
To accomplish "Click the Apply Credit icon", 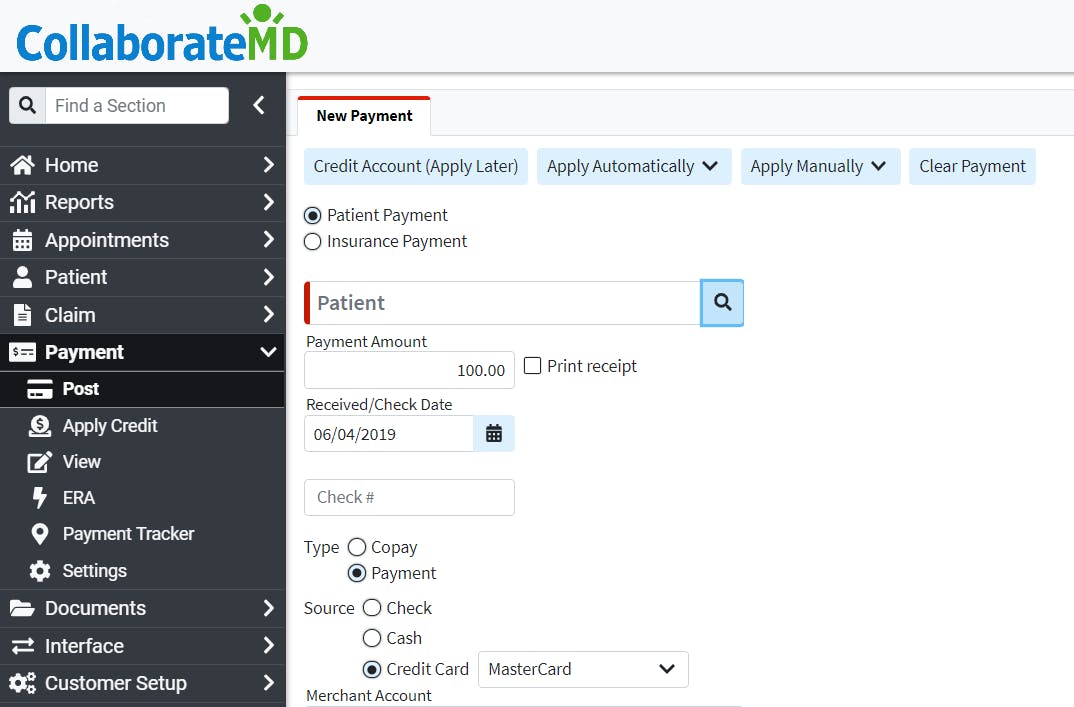I will click(x=41, y=425).
